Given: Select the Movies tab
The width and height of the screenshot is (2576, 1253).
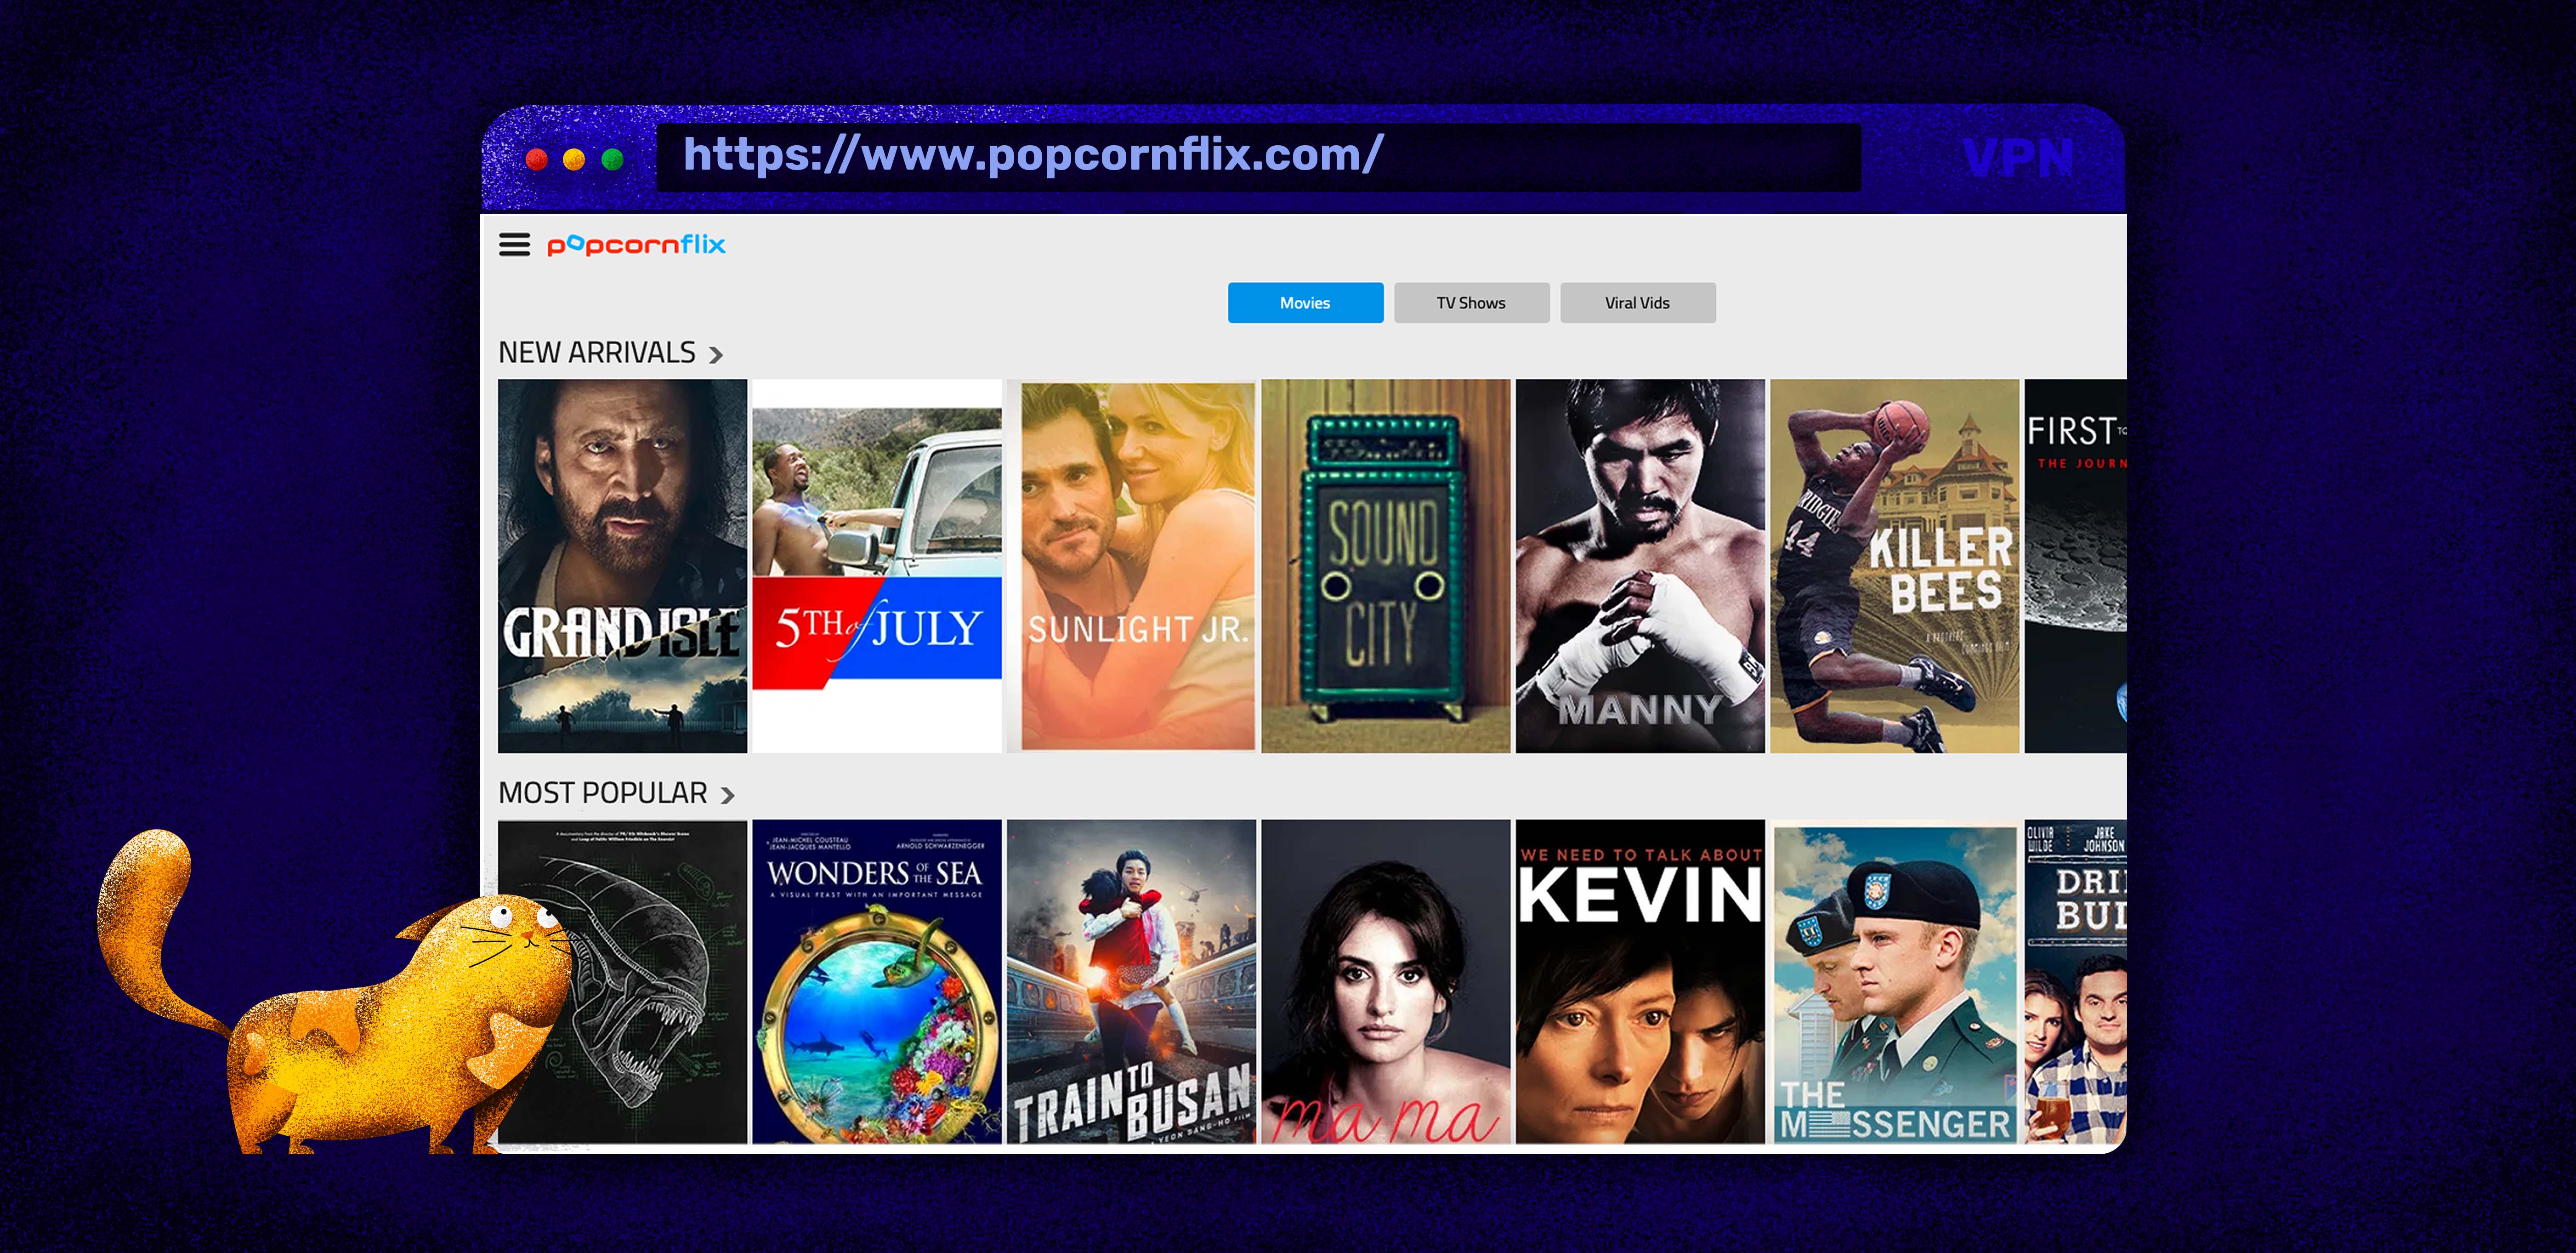Looking at the screenshot, I should click(x=1305, y=303).
